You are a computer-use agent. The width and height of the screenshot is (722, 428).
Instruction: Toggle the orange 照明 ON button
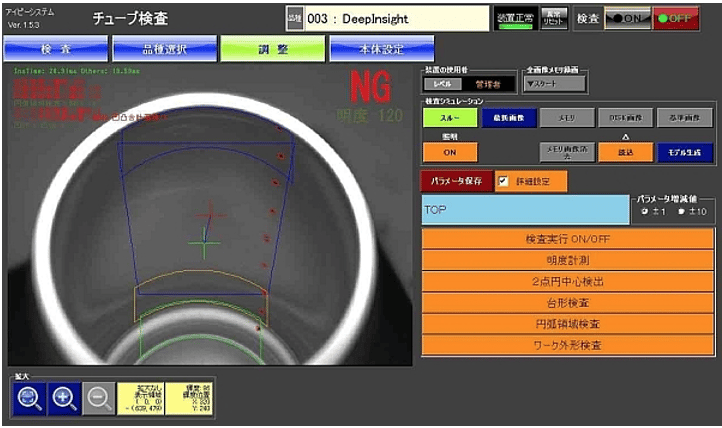450,152
